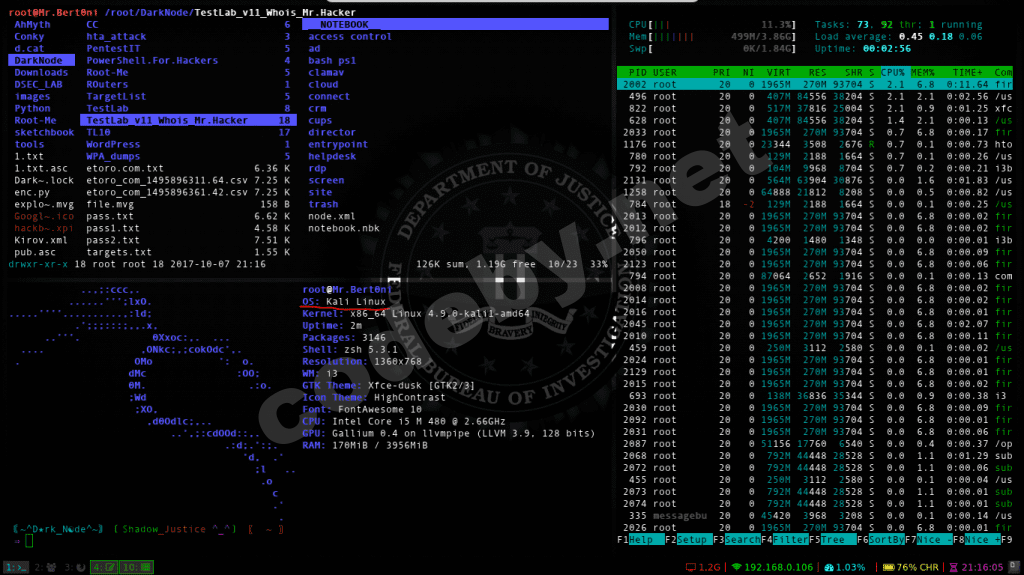Image resolution: width=1024 pixels, height=575 pixels.
Task: Select the Conky directory in ranger
Action: click(x=29, y=37)
